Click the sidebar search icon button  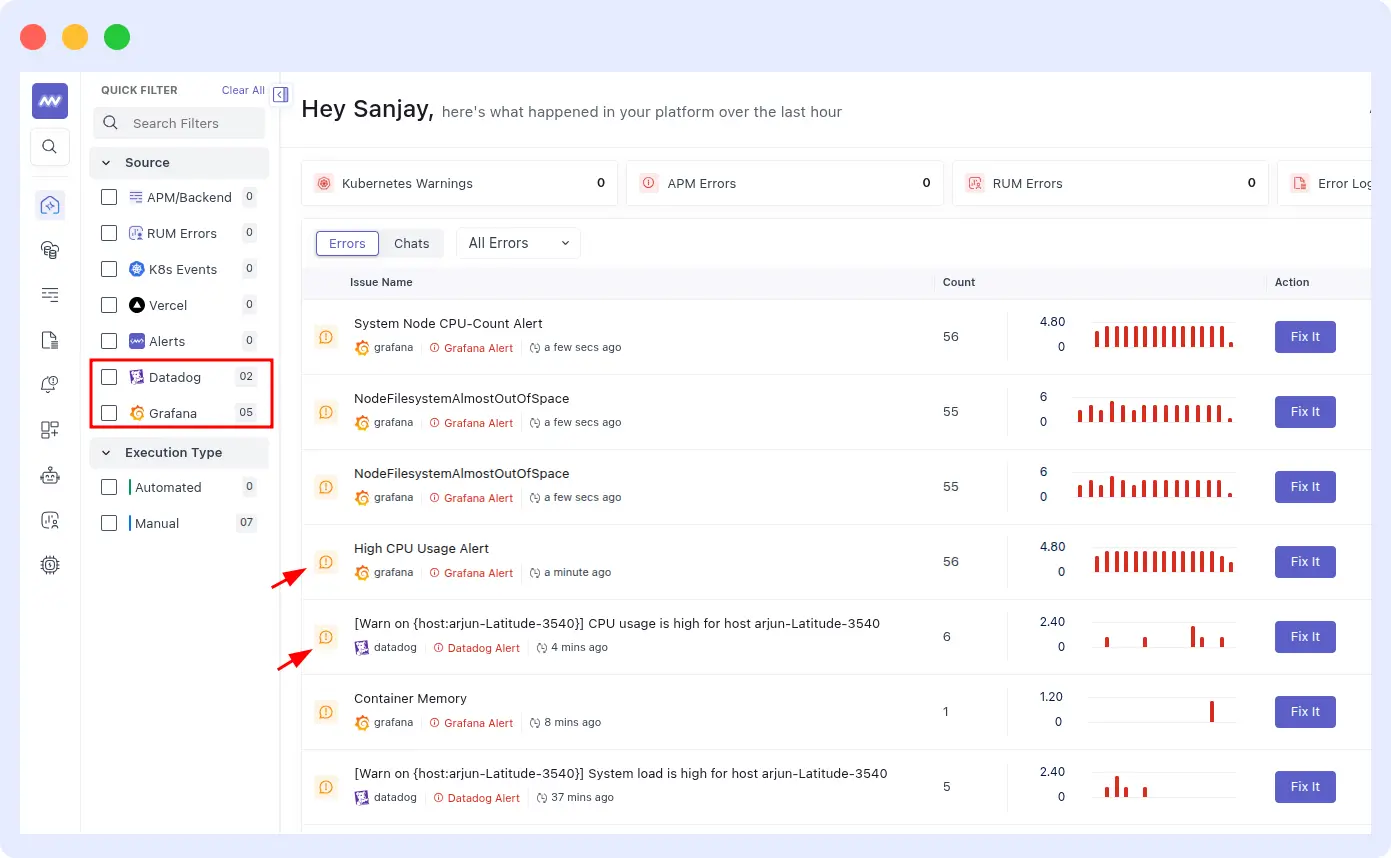tap(50, 147)
